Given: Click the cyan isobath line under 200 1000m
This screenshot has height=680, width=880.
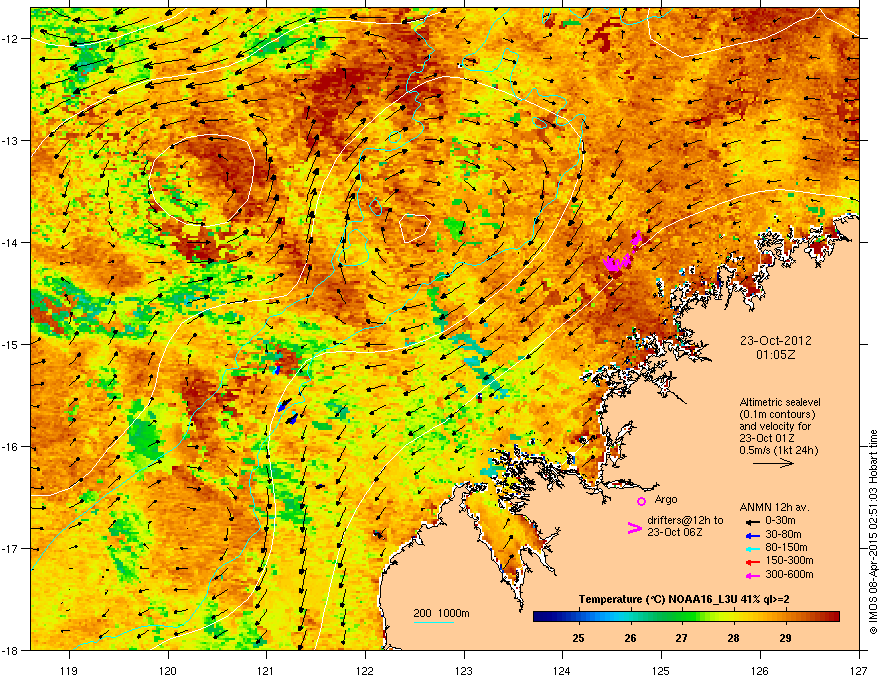Looking at the screenshot, I should (x=433, y=622).
